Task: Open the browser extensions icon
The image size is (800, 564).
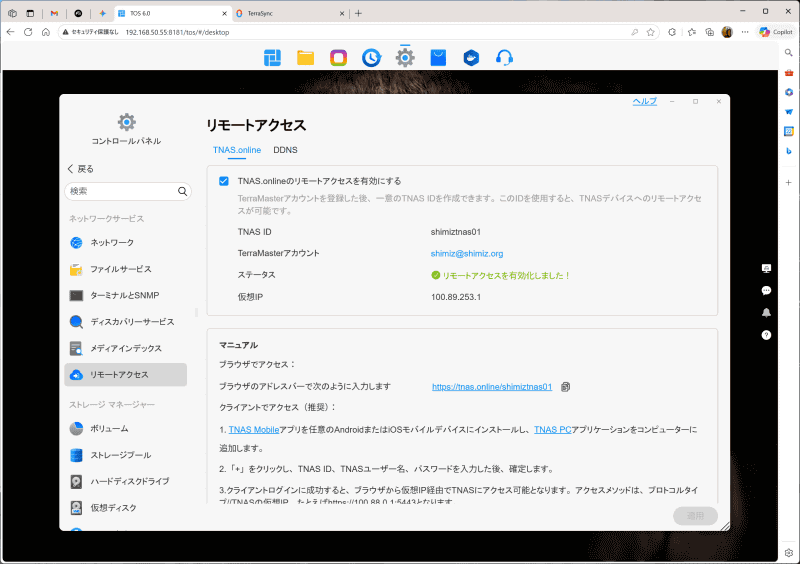Action: click(672, 32)
